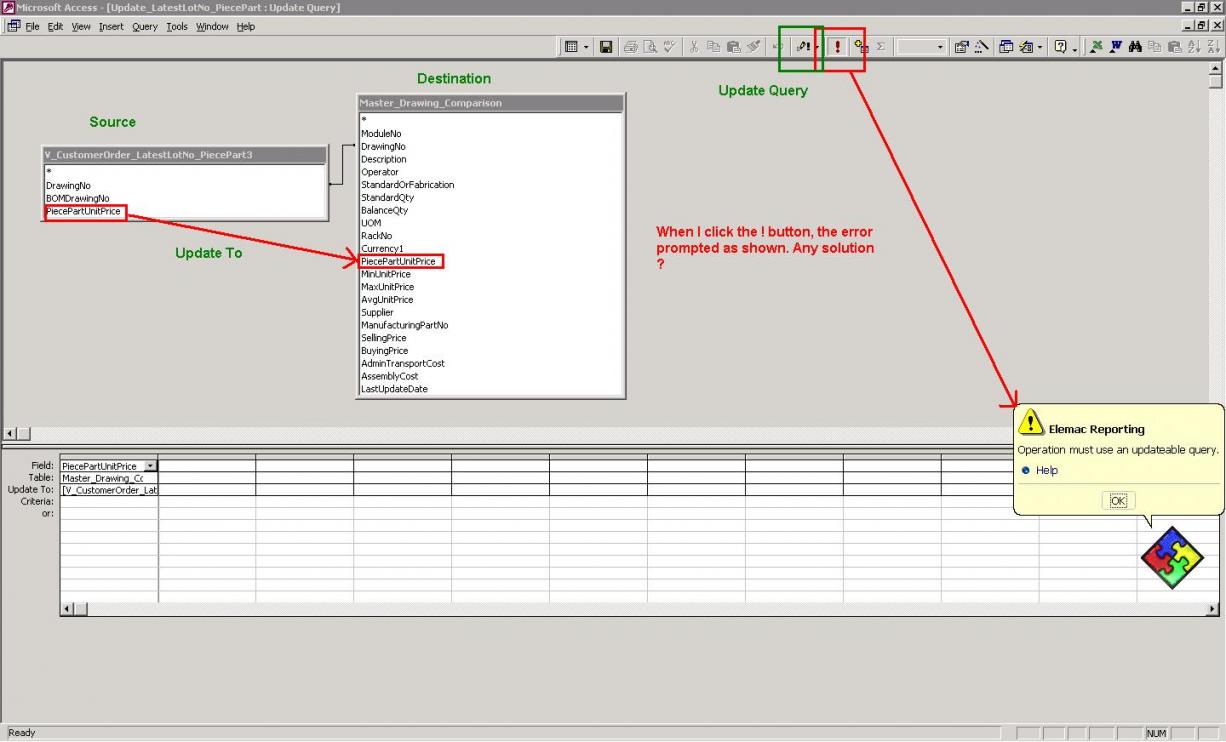Click the Build wand icon
The image size is (1226, 742).
(980, 47)
